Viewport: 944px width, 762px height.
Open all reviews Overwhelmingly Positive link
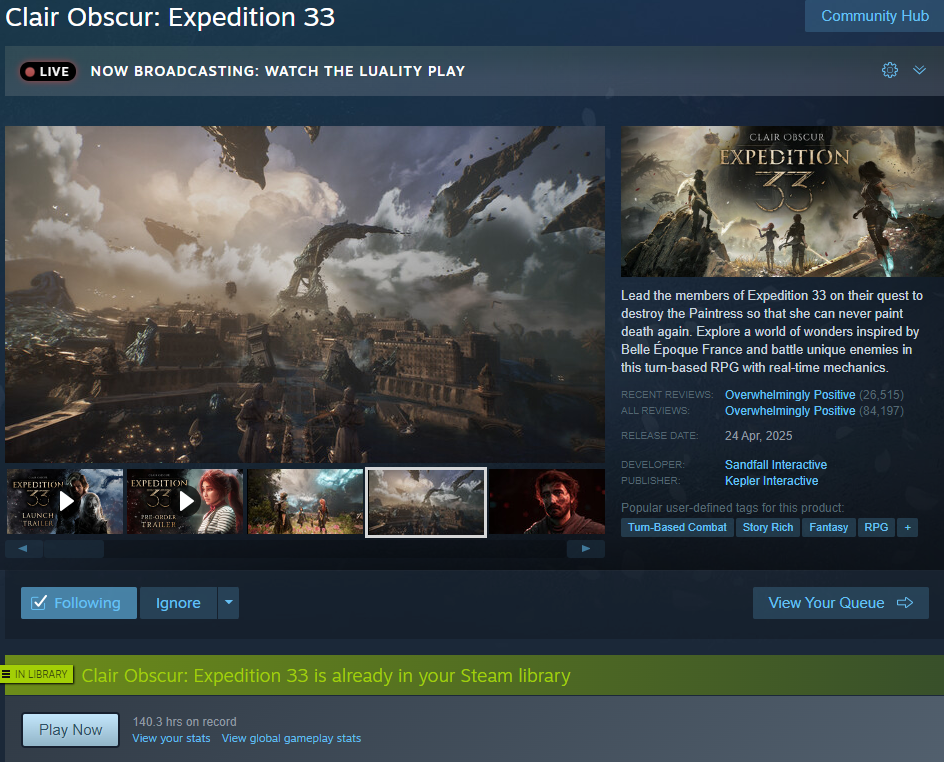[x=790, y=410]
